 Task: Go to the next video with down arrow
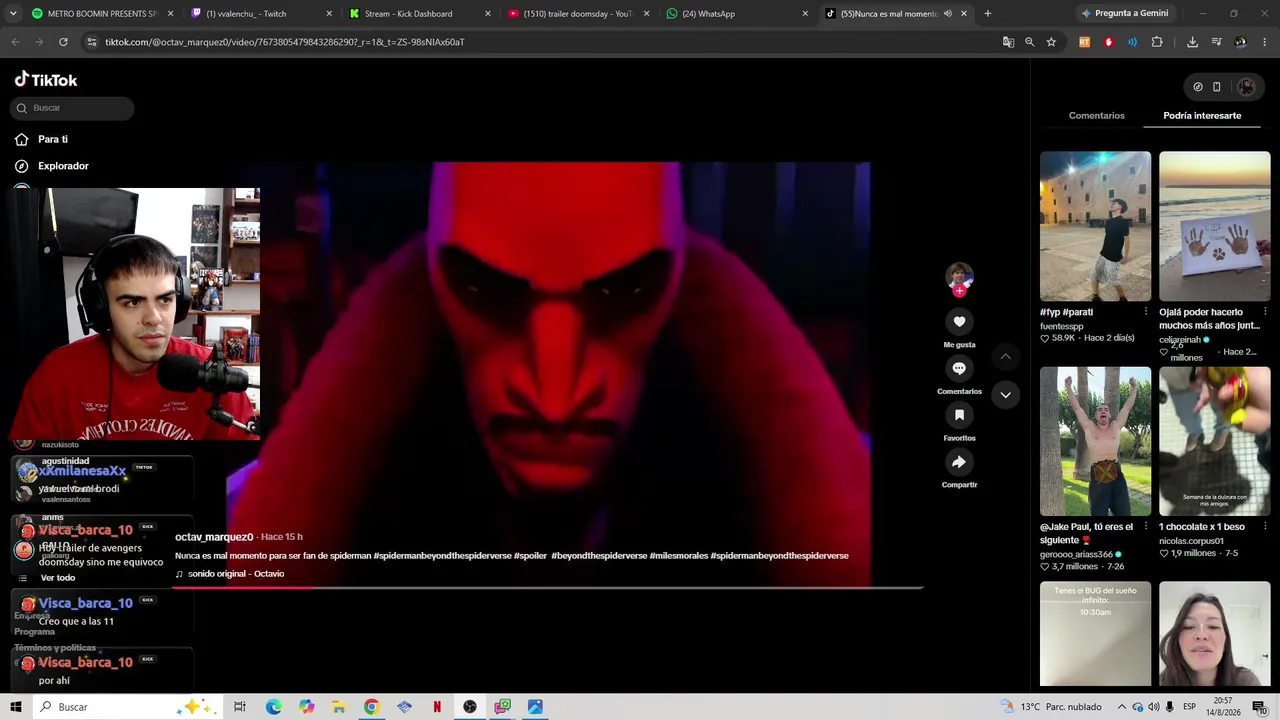(x=1005, y=395)
